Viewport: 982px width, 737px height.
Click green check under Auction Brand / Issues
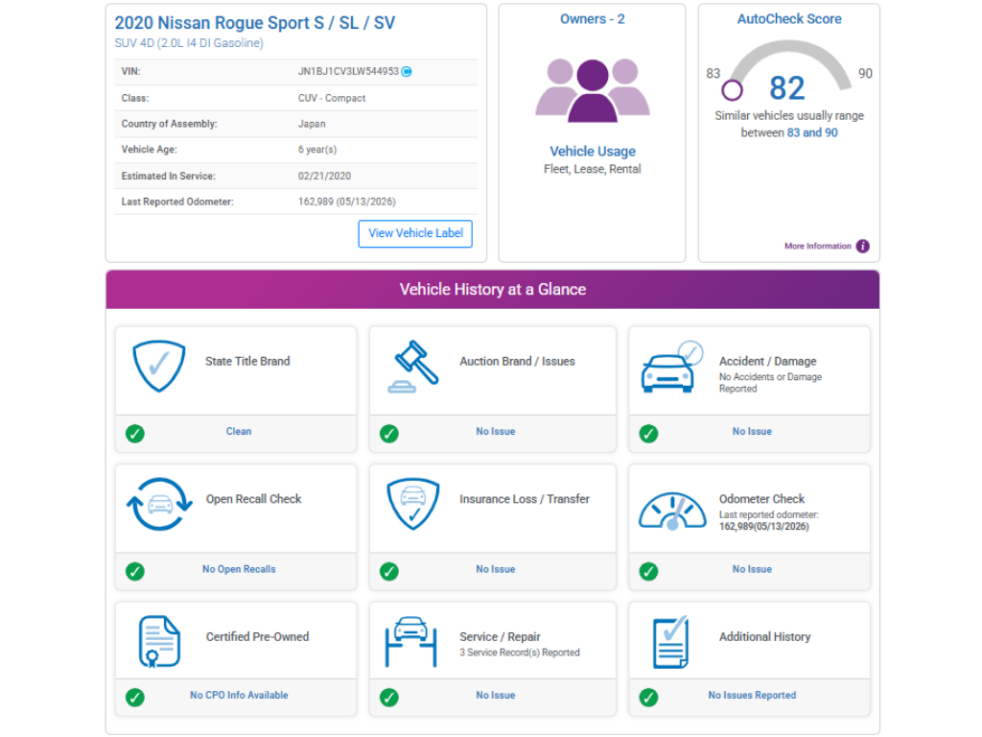pyautogui.click(x=389, y=433)
